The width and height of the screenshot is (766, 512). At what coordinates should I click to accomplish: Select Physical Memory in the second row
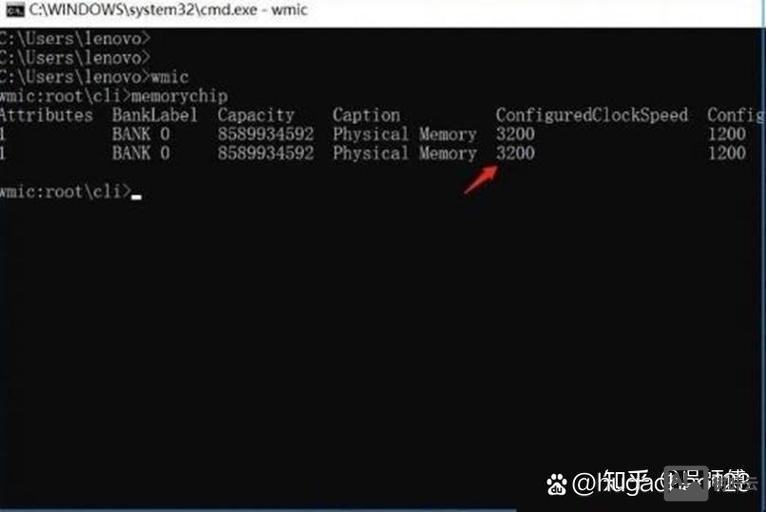pos(404,153)
